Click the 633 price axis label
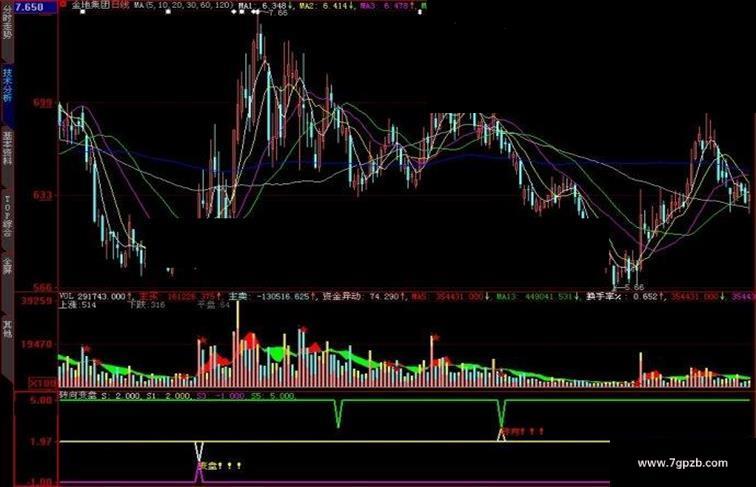 click(42, 195)
